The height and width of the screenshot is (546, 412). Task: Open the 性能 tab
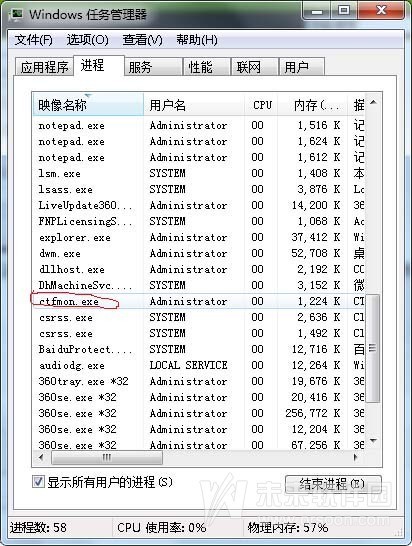(207, 67)
